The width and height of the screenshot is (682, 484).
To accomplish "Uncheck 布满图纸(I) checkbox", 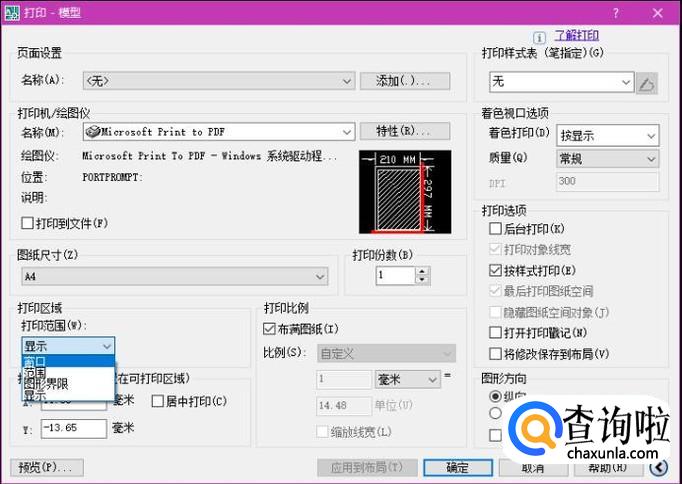I will pos(269,329).
